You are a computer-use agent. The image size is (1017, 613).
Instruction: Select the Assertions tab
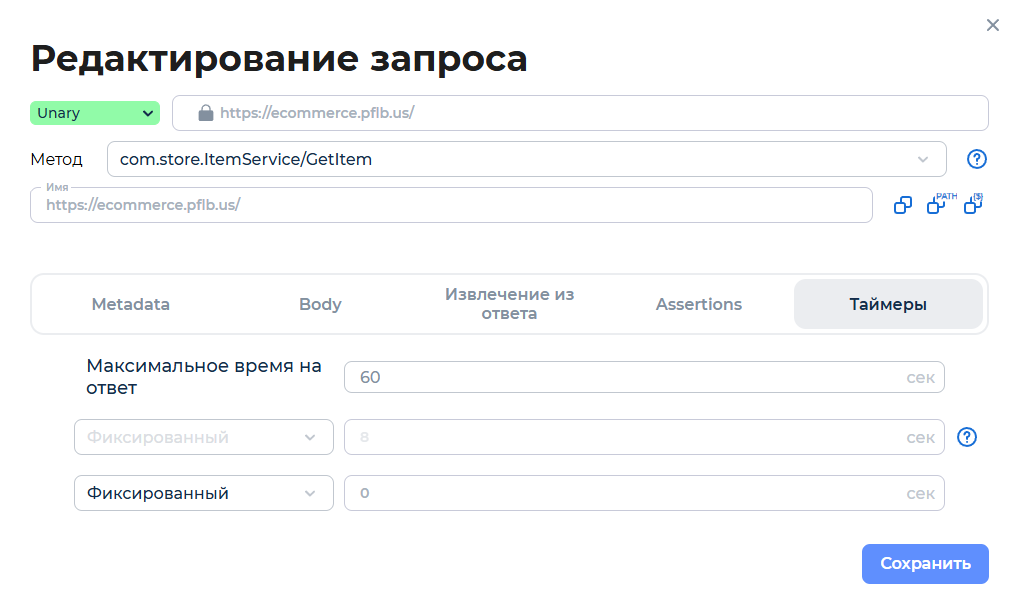(699, 304)
